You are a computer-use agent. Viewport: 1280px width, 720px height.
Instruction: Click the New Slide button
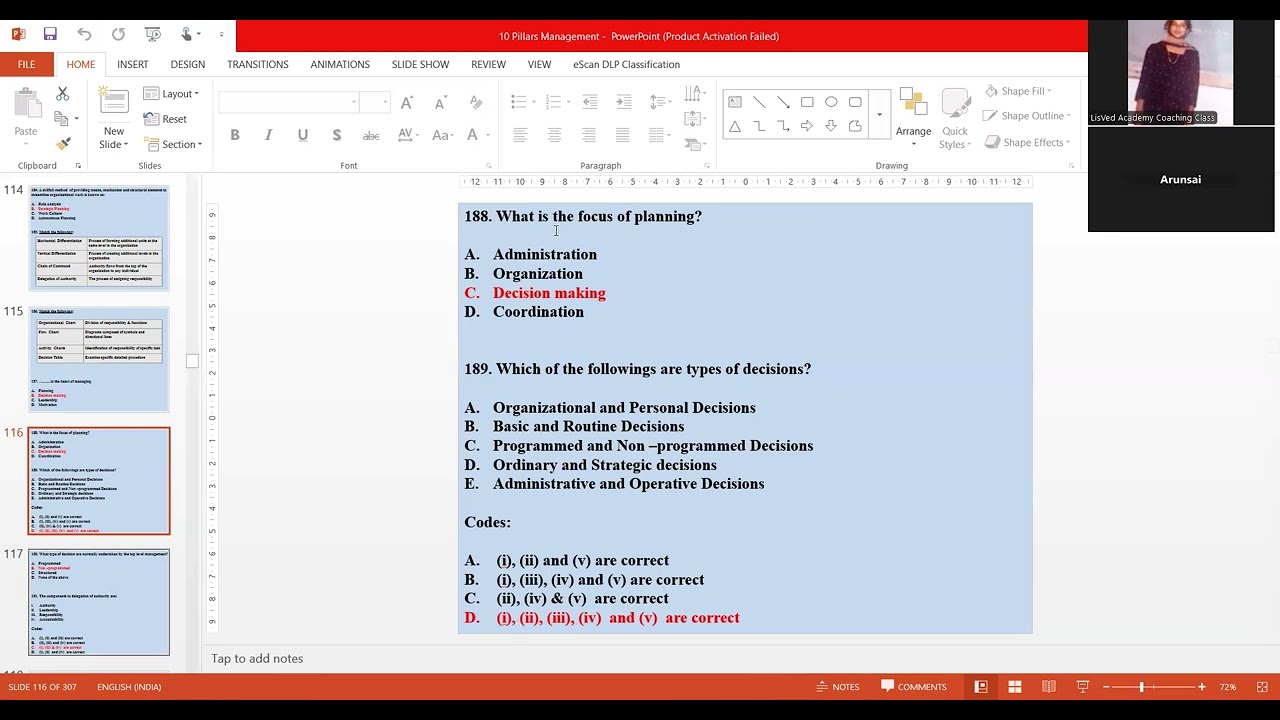coord(113,120)
